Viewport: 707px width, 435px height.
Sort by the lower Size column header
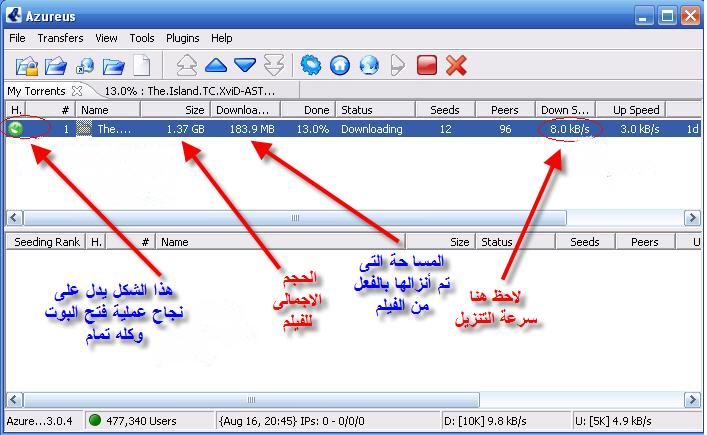pyautogui.click(x=440, y=242)
